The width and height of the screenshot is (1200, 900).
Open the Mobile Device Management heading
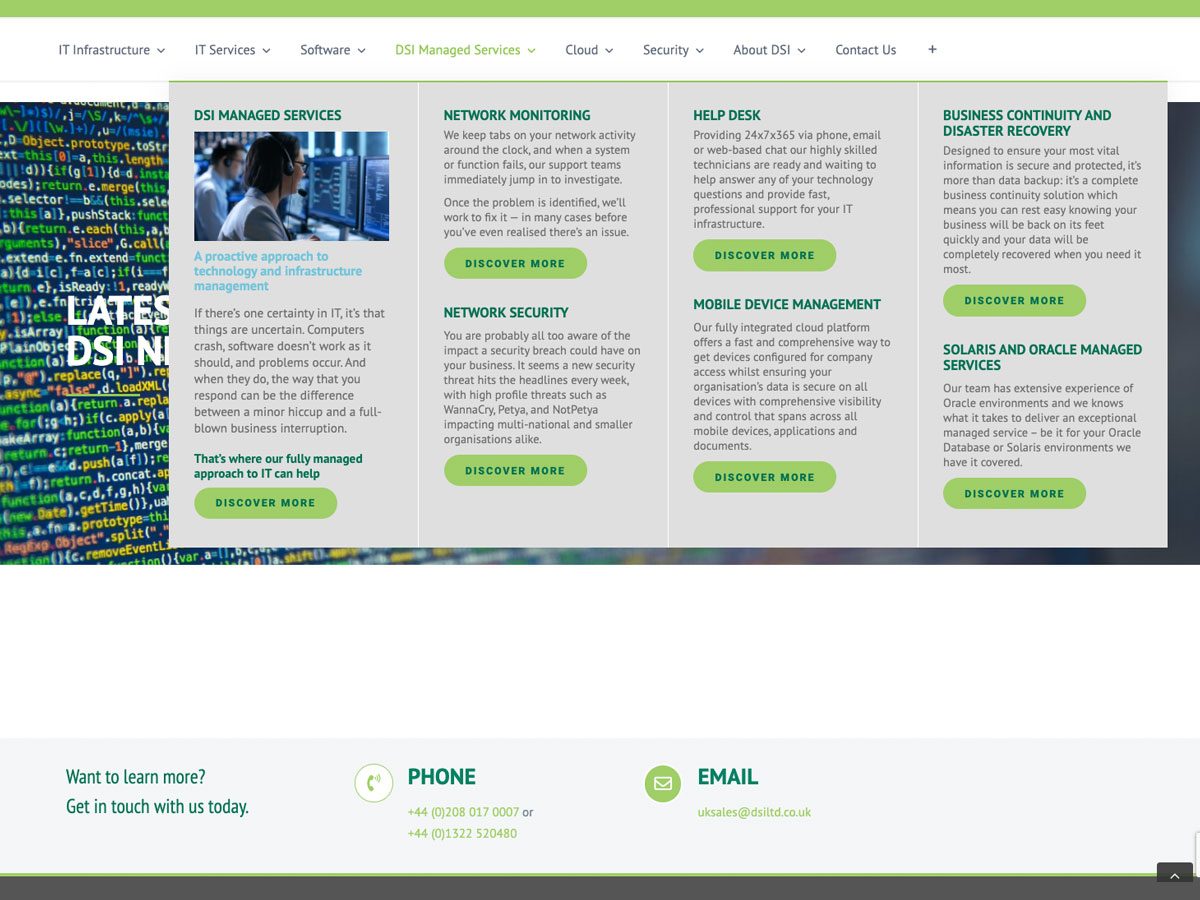[787, 304]
